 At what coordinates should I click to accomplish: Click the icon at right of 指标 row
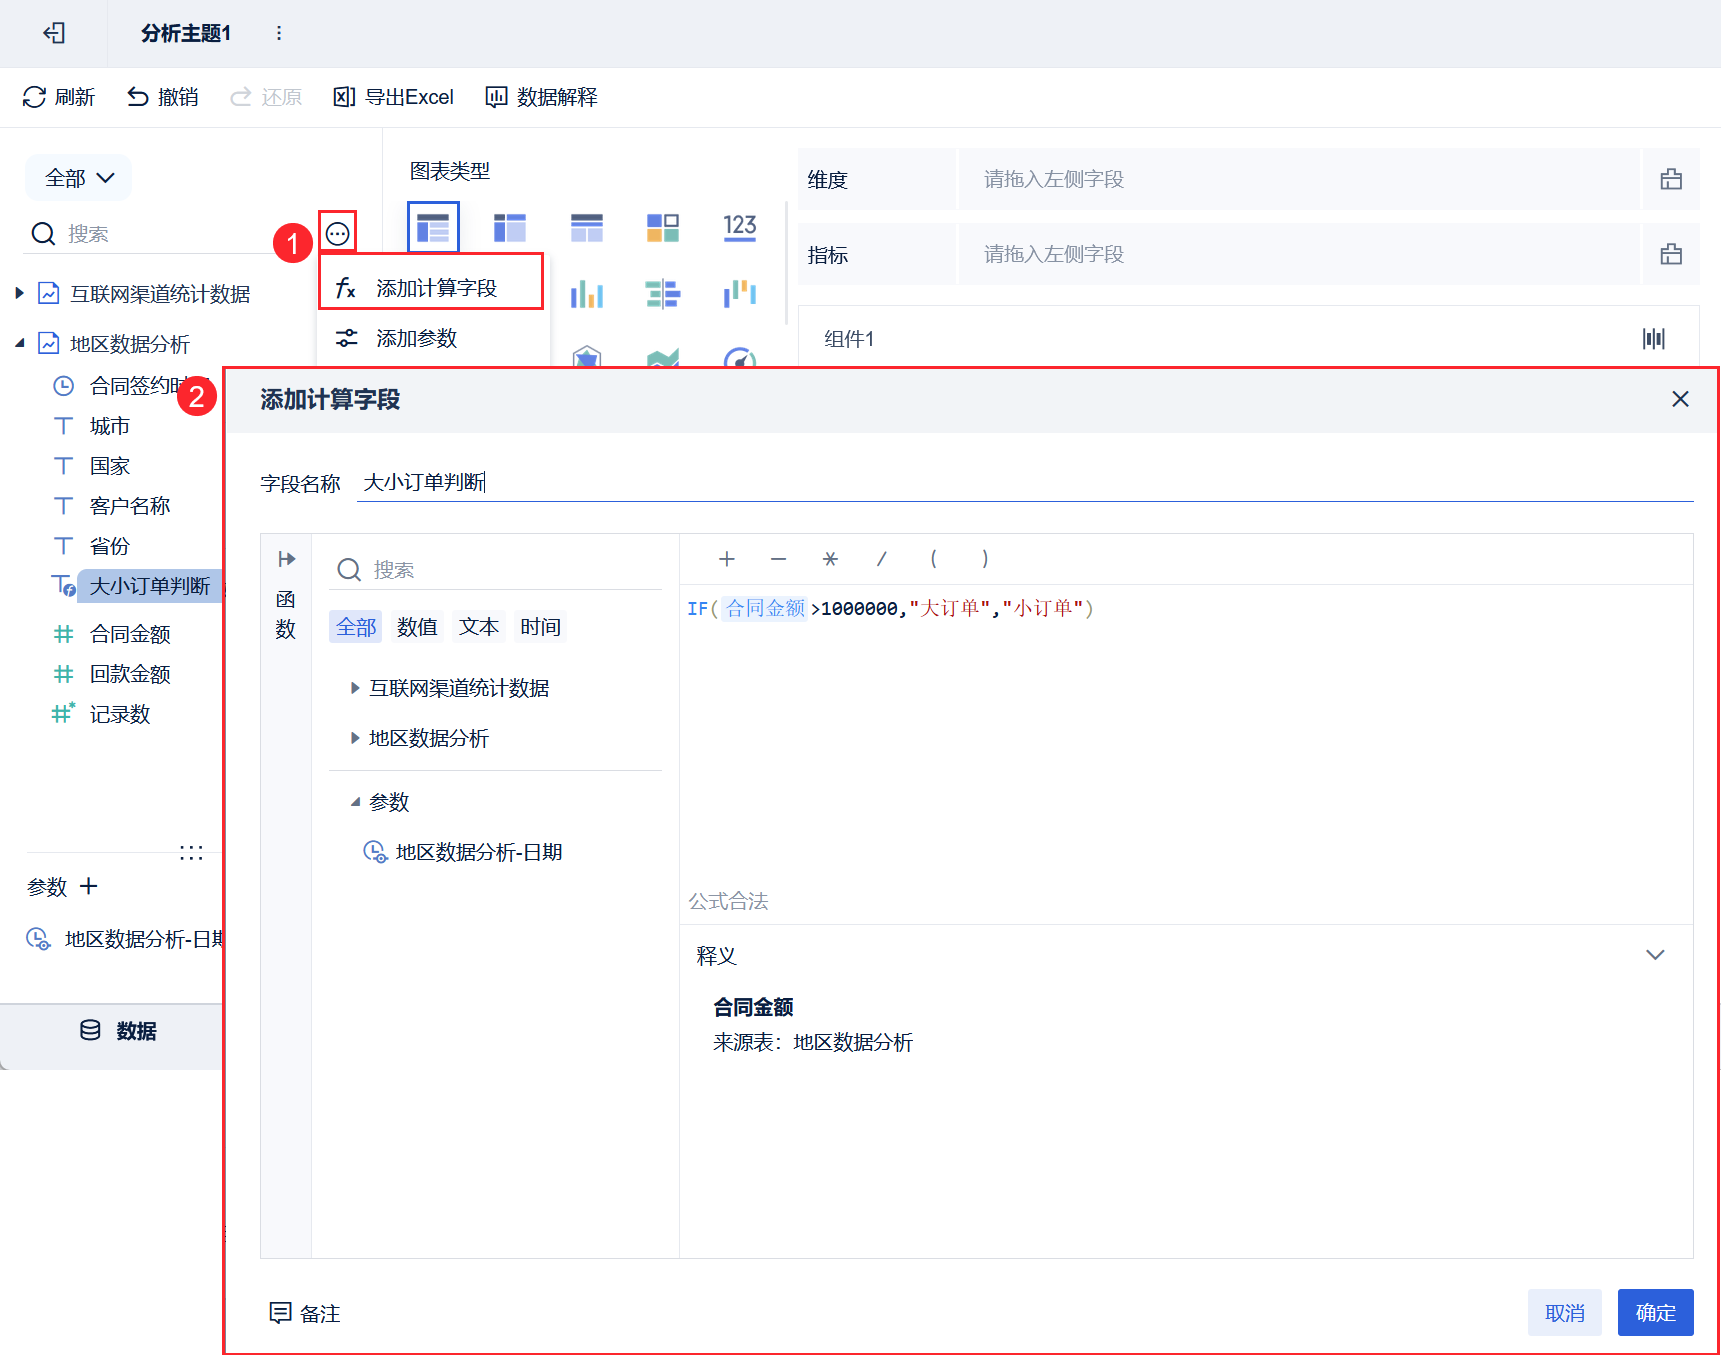[1671, 254]
